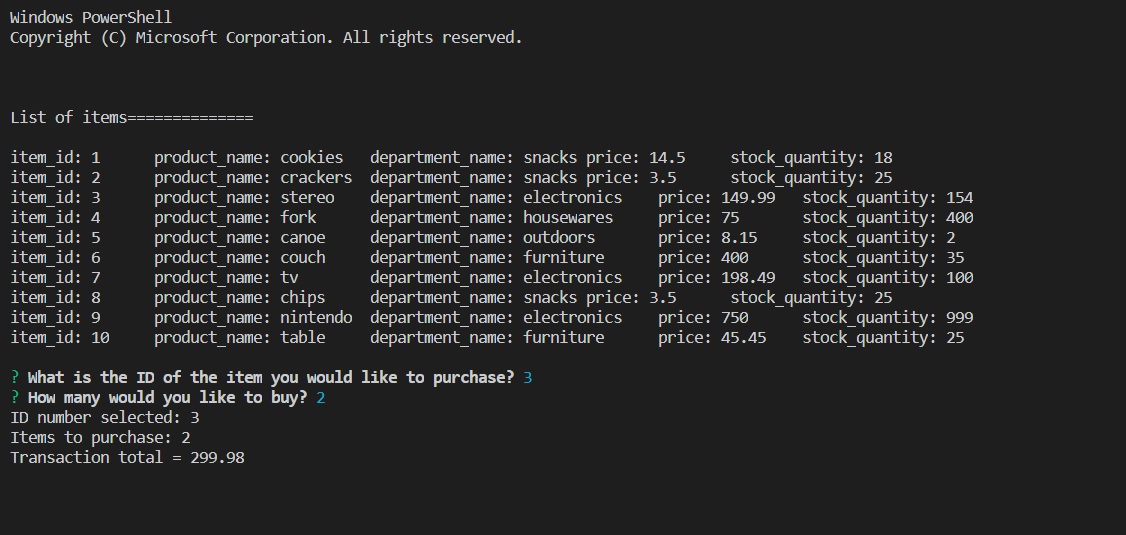The width and height of the screenshot is (1126, 535).
Task: Click the Transaction total 299.98 value
Action: [218, 457]
